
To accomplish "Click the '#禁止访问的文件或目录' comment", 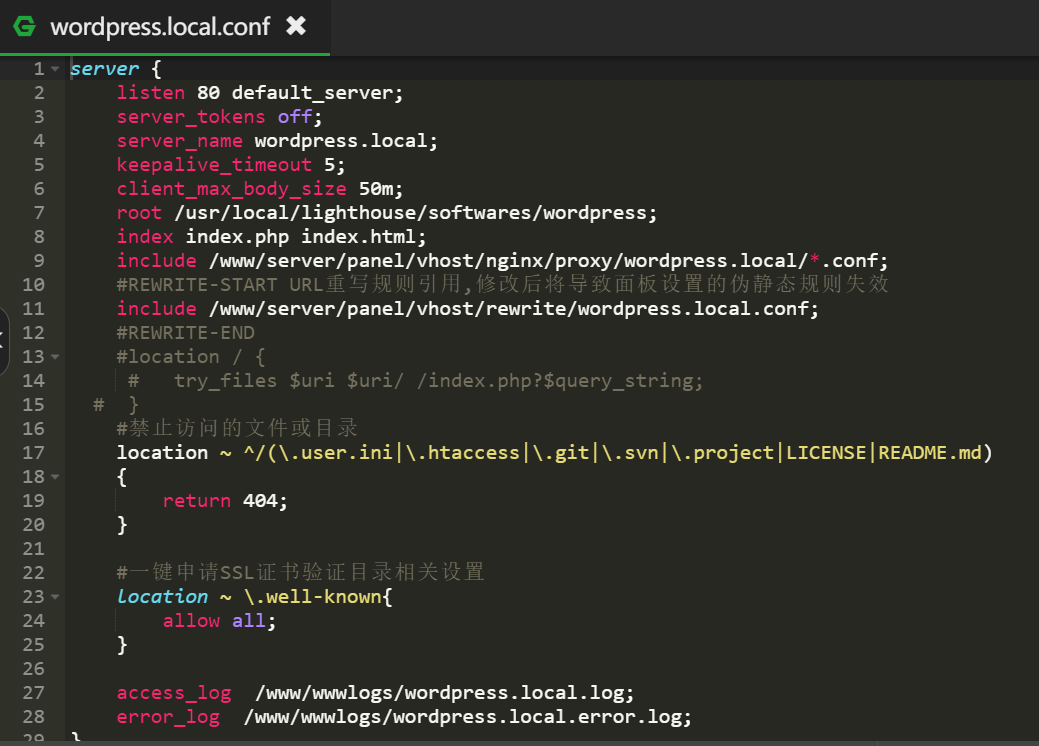I will (237, 429).
